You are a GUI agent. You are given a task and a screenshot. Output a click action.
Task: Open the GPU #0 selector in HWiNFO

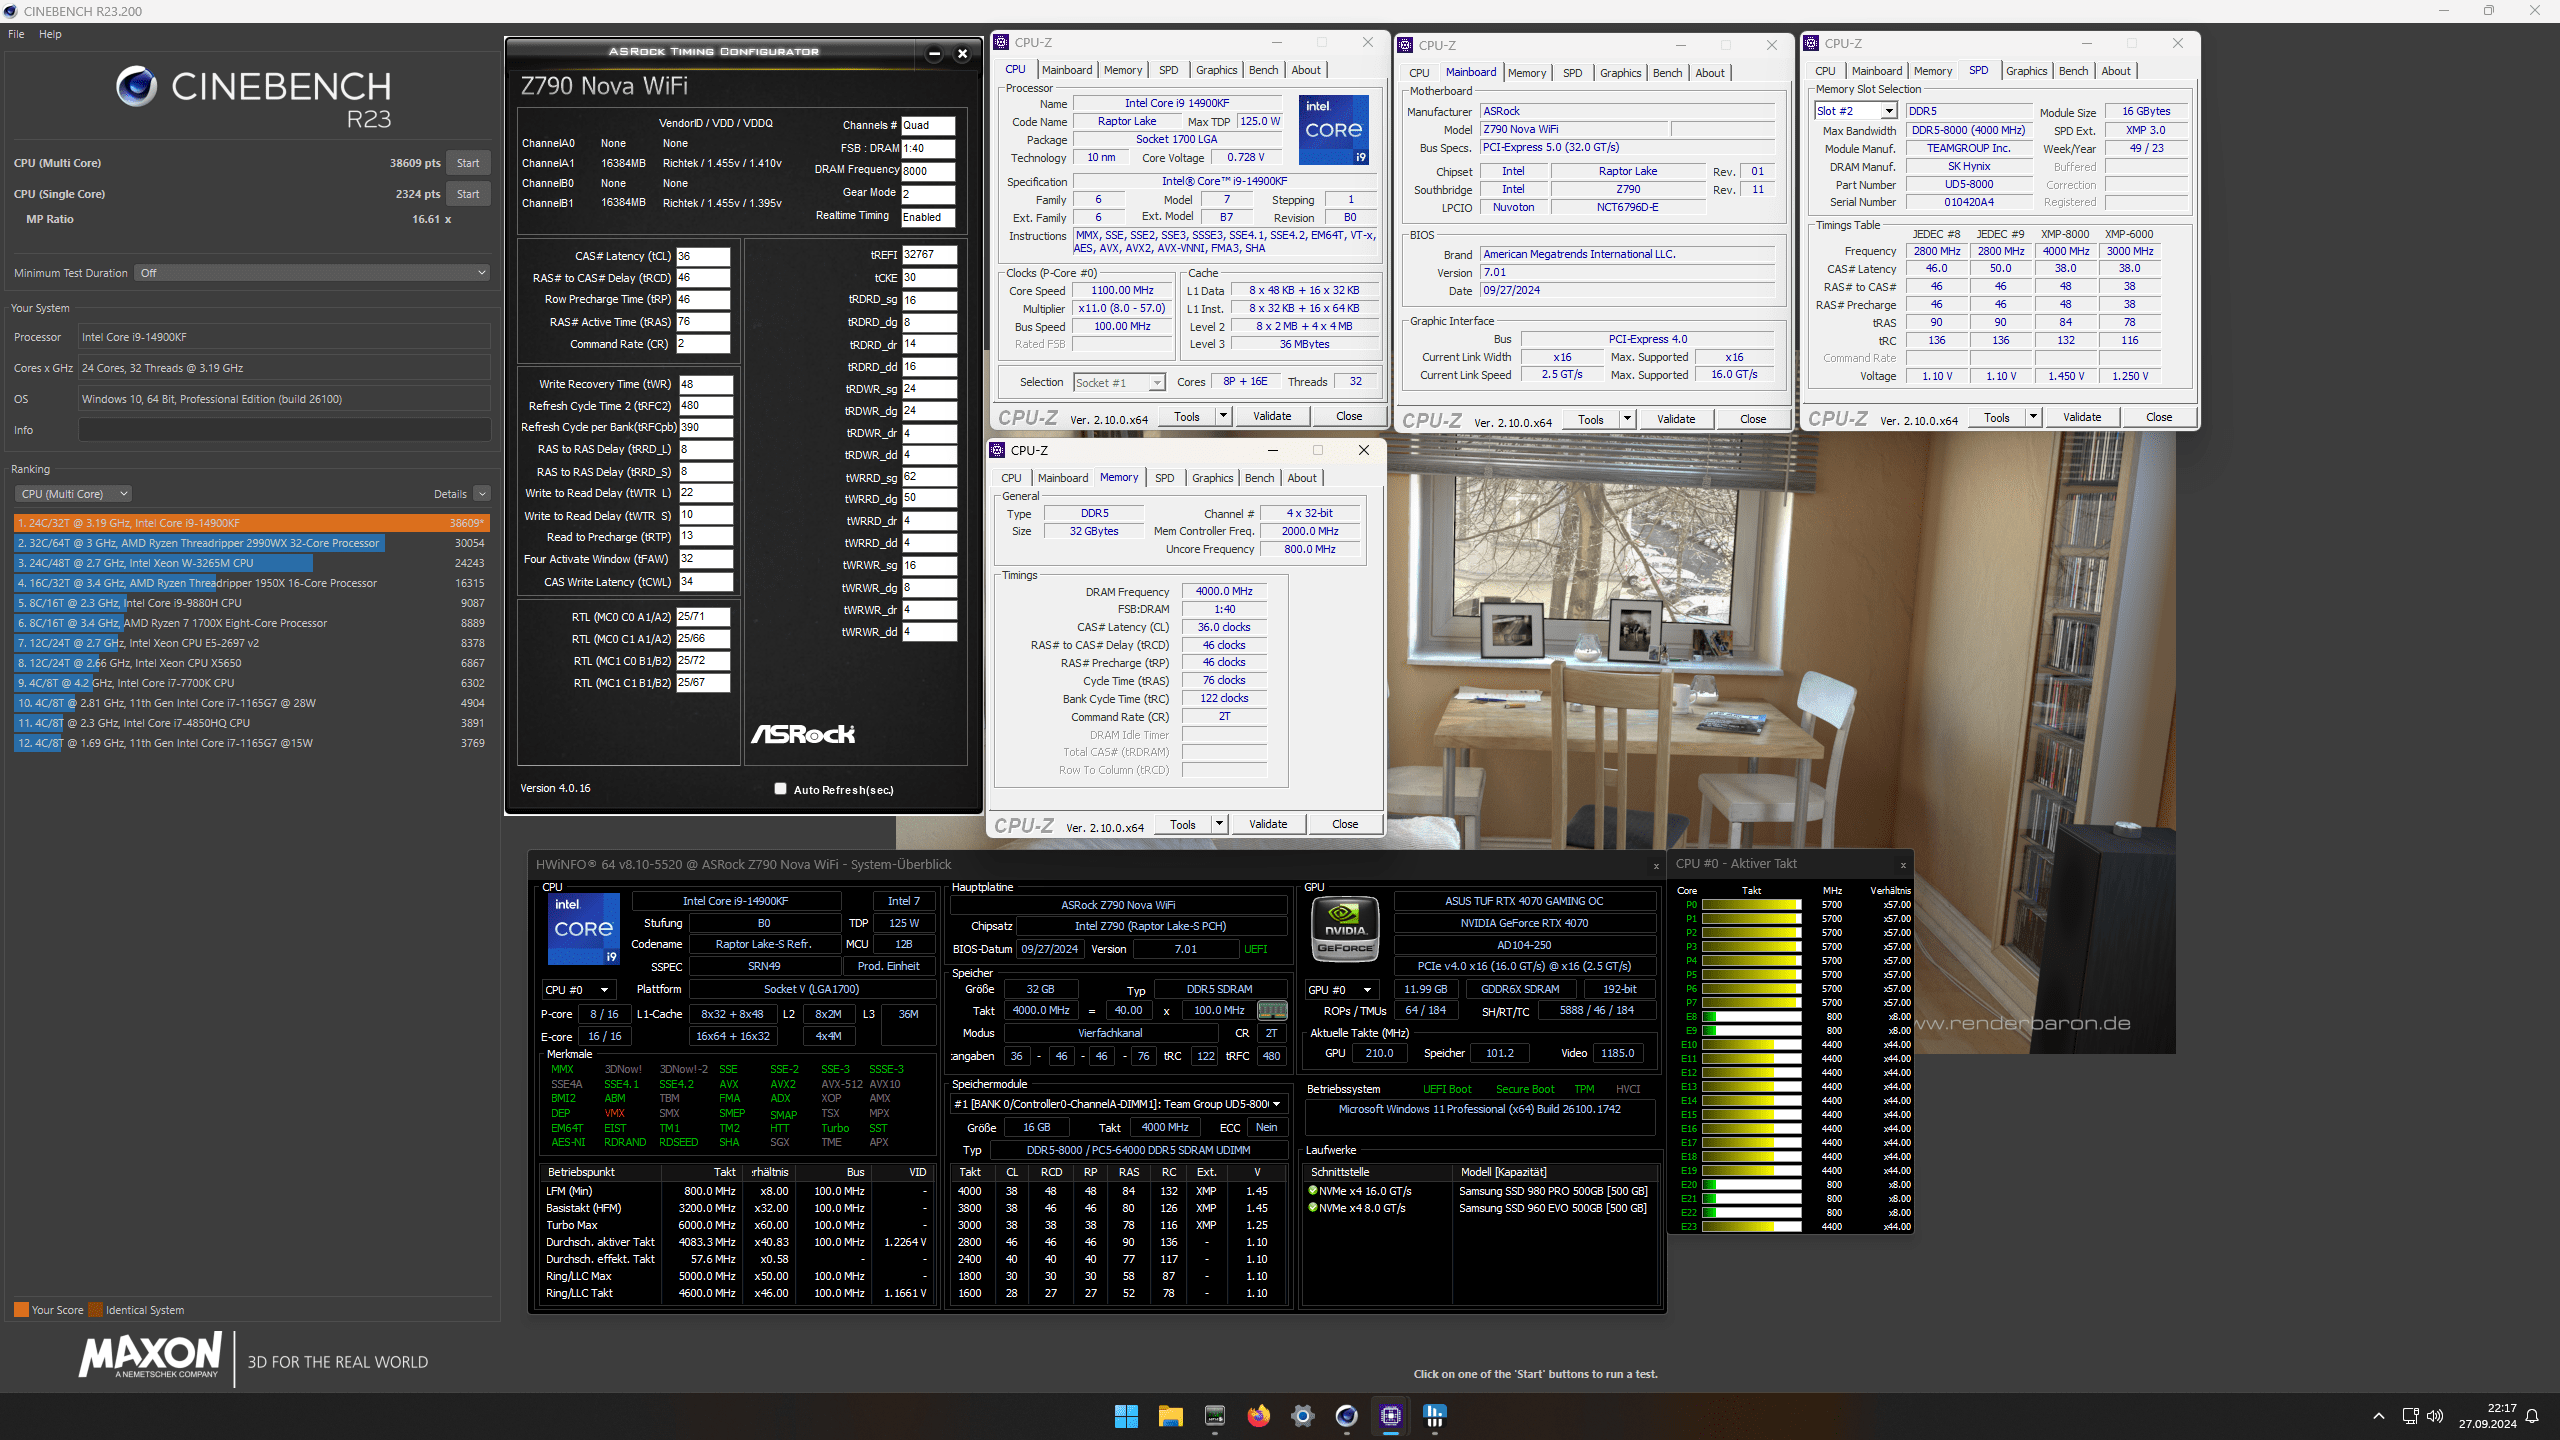(1342, 990)
